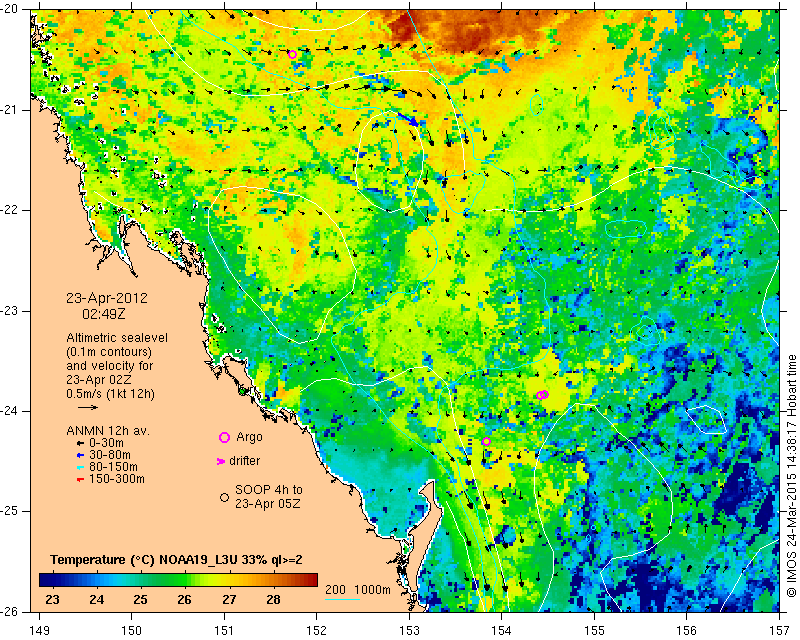Click the 'Altimetric sealevel' caption text
This screenshot has width=800, height=640.
coord(117,338)
